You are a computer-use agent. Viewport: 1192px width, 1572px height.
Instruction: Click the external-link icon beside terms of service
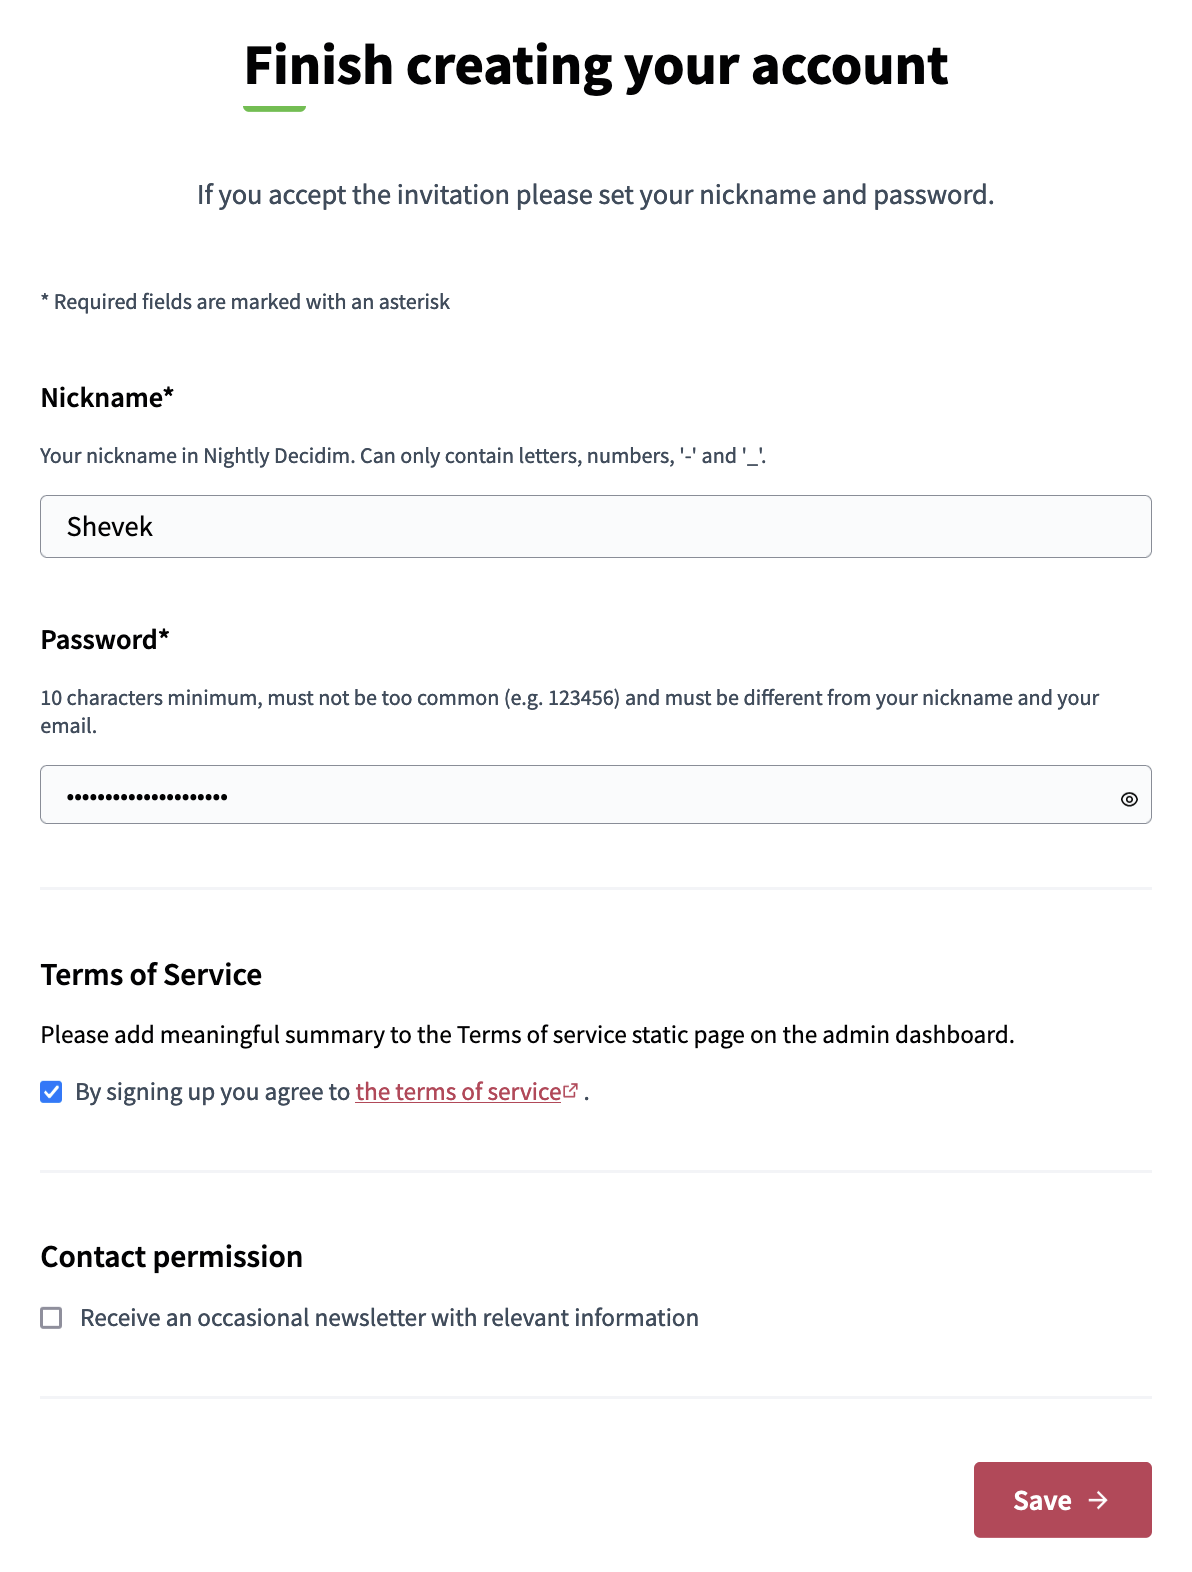click(x=570, y=1090)
